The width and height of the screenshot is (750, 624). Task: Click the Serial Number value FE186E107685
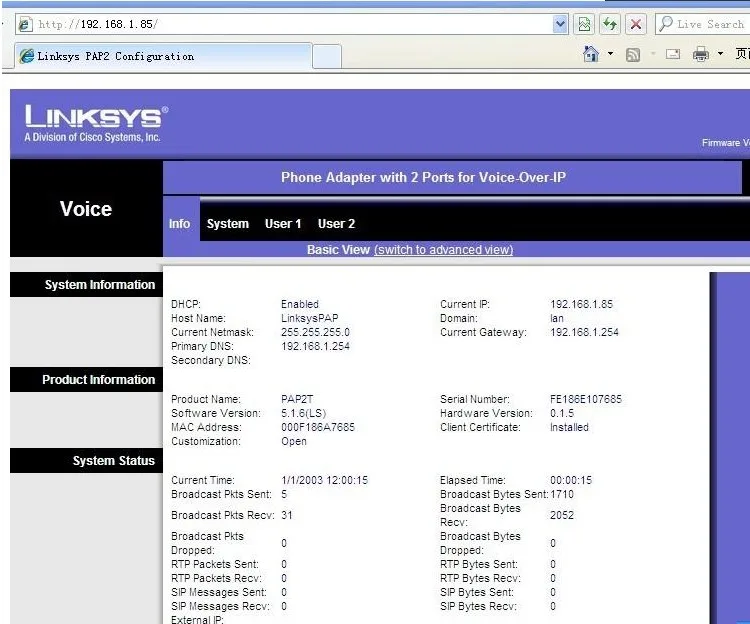click(x=586, y=399)
